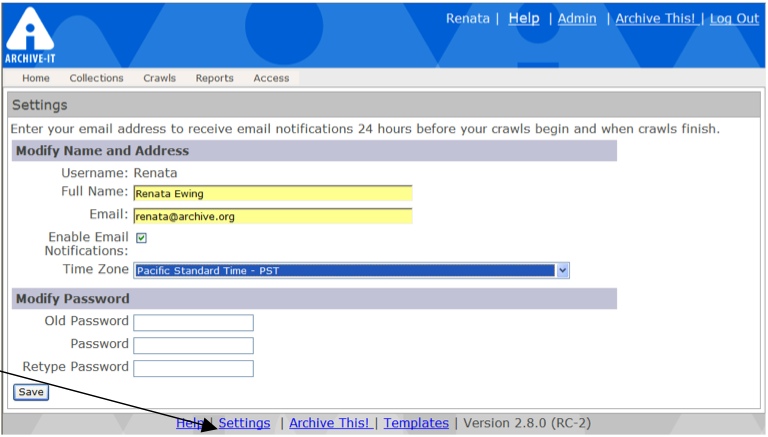
Task: Open the Home tab
Action: coord(36,78)
